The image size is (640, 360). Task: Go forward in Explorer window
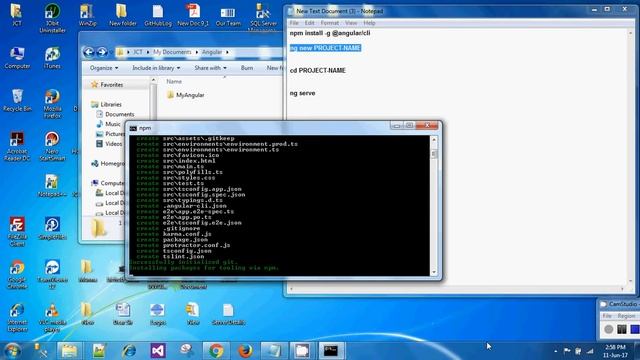[x=102, y=52]
